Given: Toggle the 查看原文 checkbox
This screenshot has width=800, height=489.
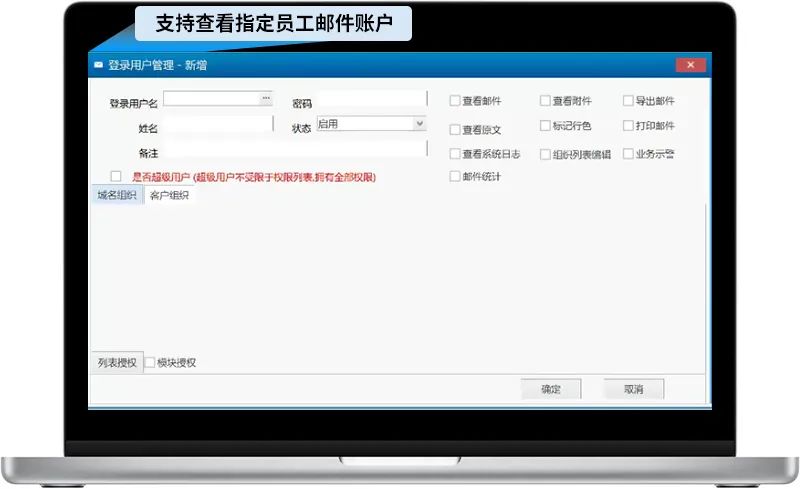Looking at the screenshot, I should 455,129.
